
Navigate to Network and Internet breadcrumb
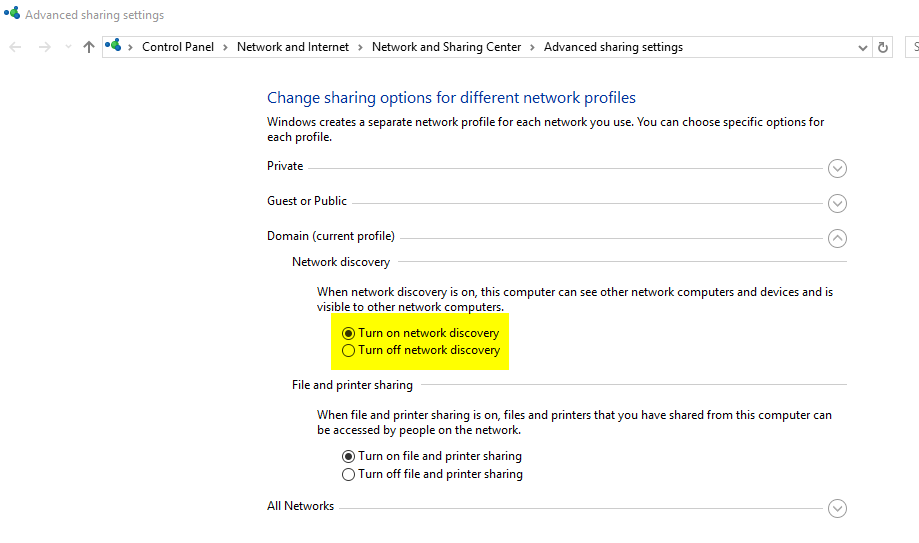293,47
